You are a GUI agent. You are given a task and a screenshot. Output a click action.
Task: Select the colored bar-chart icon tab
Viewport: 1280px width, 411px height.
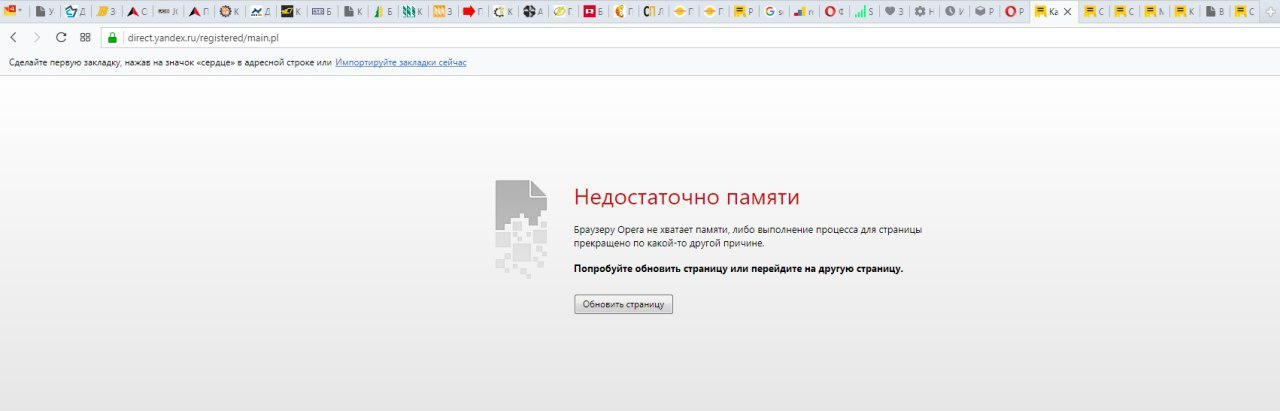pos(805,12)
